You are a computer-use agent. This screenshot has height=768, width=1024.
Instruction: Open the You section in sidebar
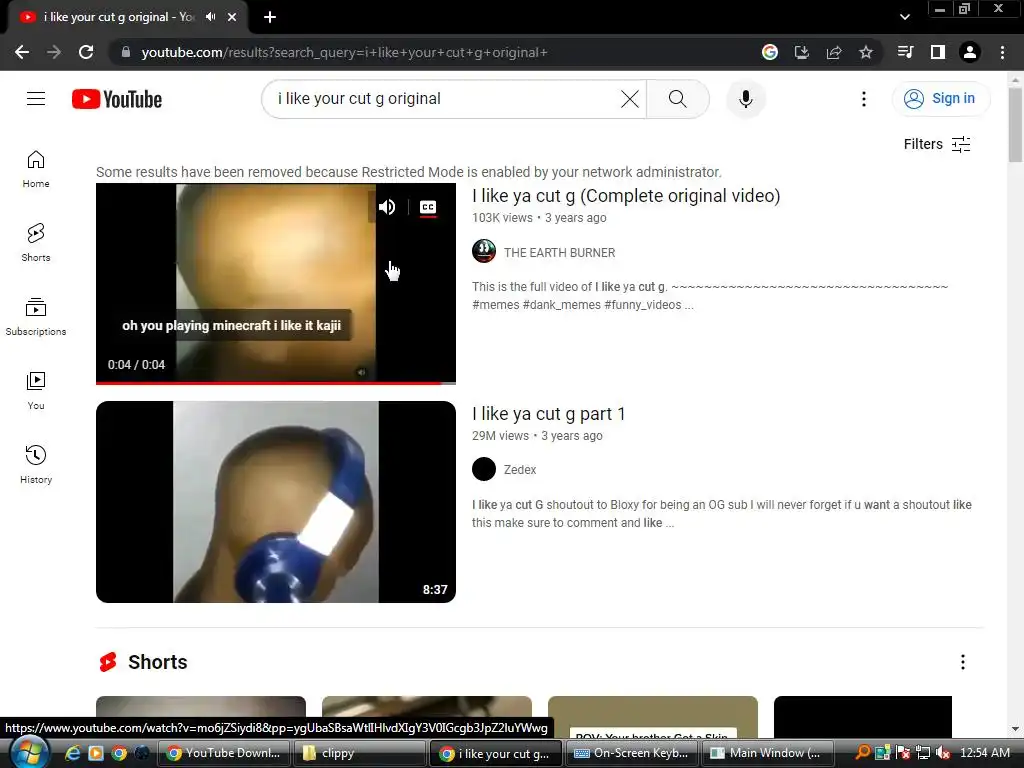pyautogui.click(x=36, y=391)
